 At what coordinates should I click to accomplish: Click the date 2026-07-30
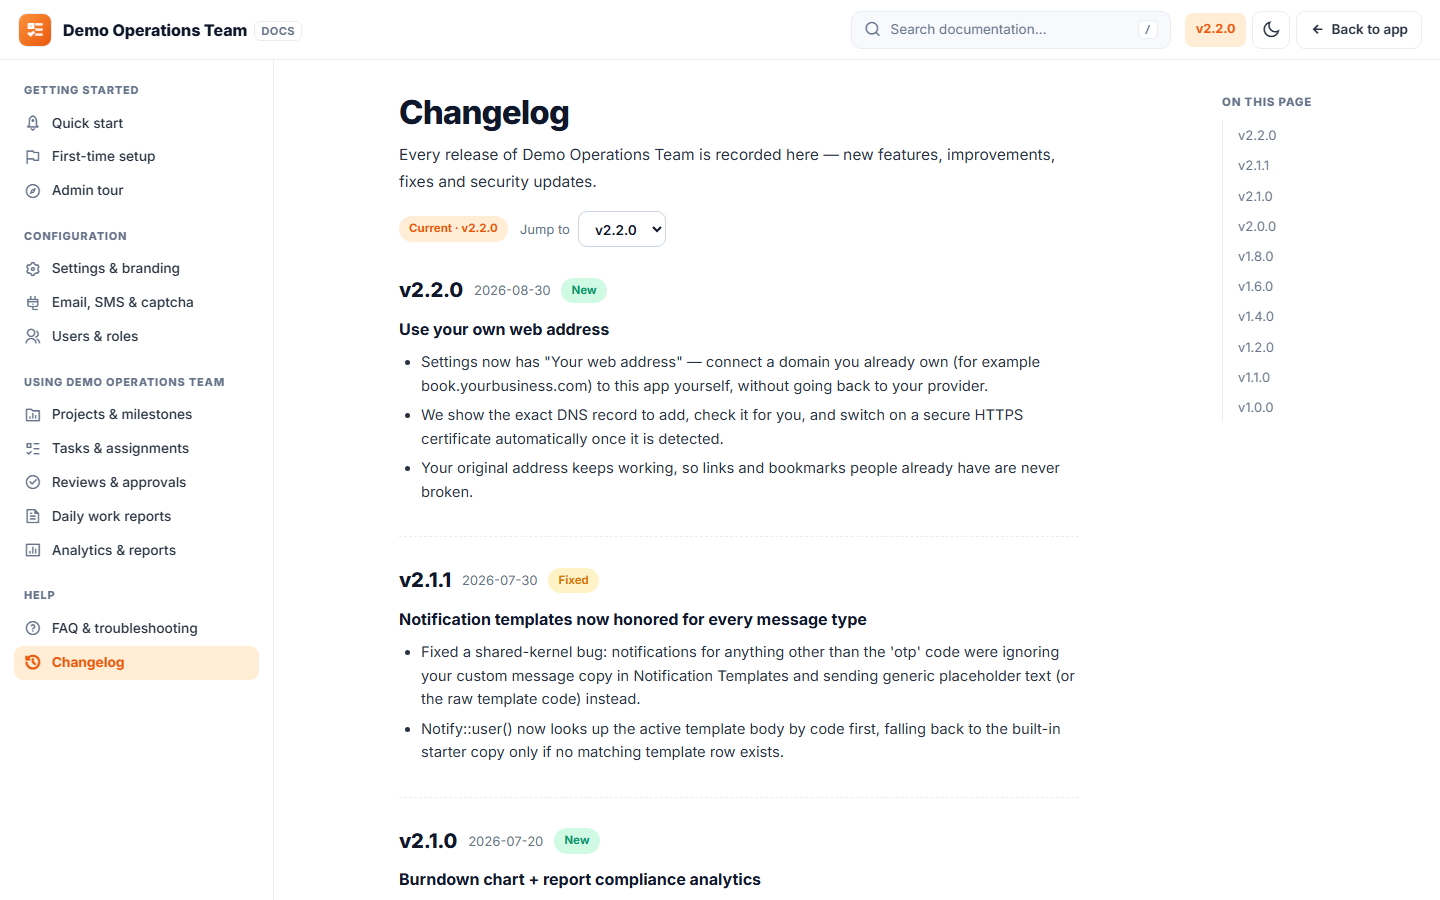500,581
